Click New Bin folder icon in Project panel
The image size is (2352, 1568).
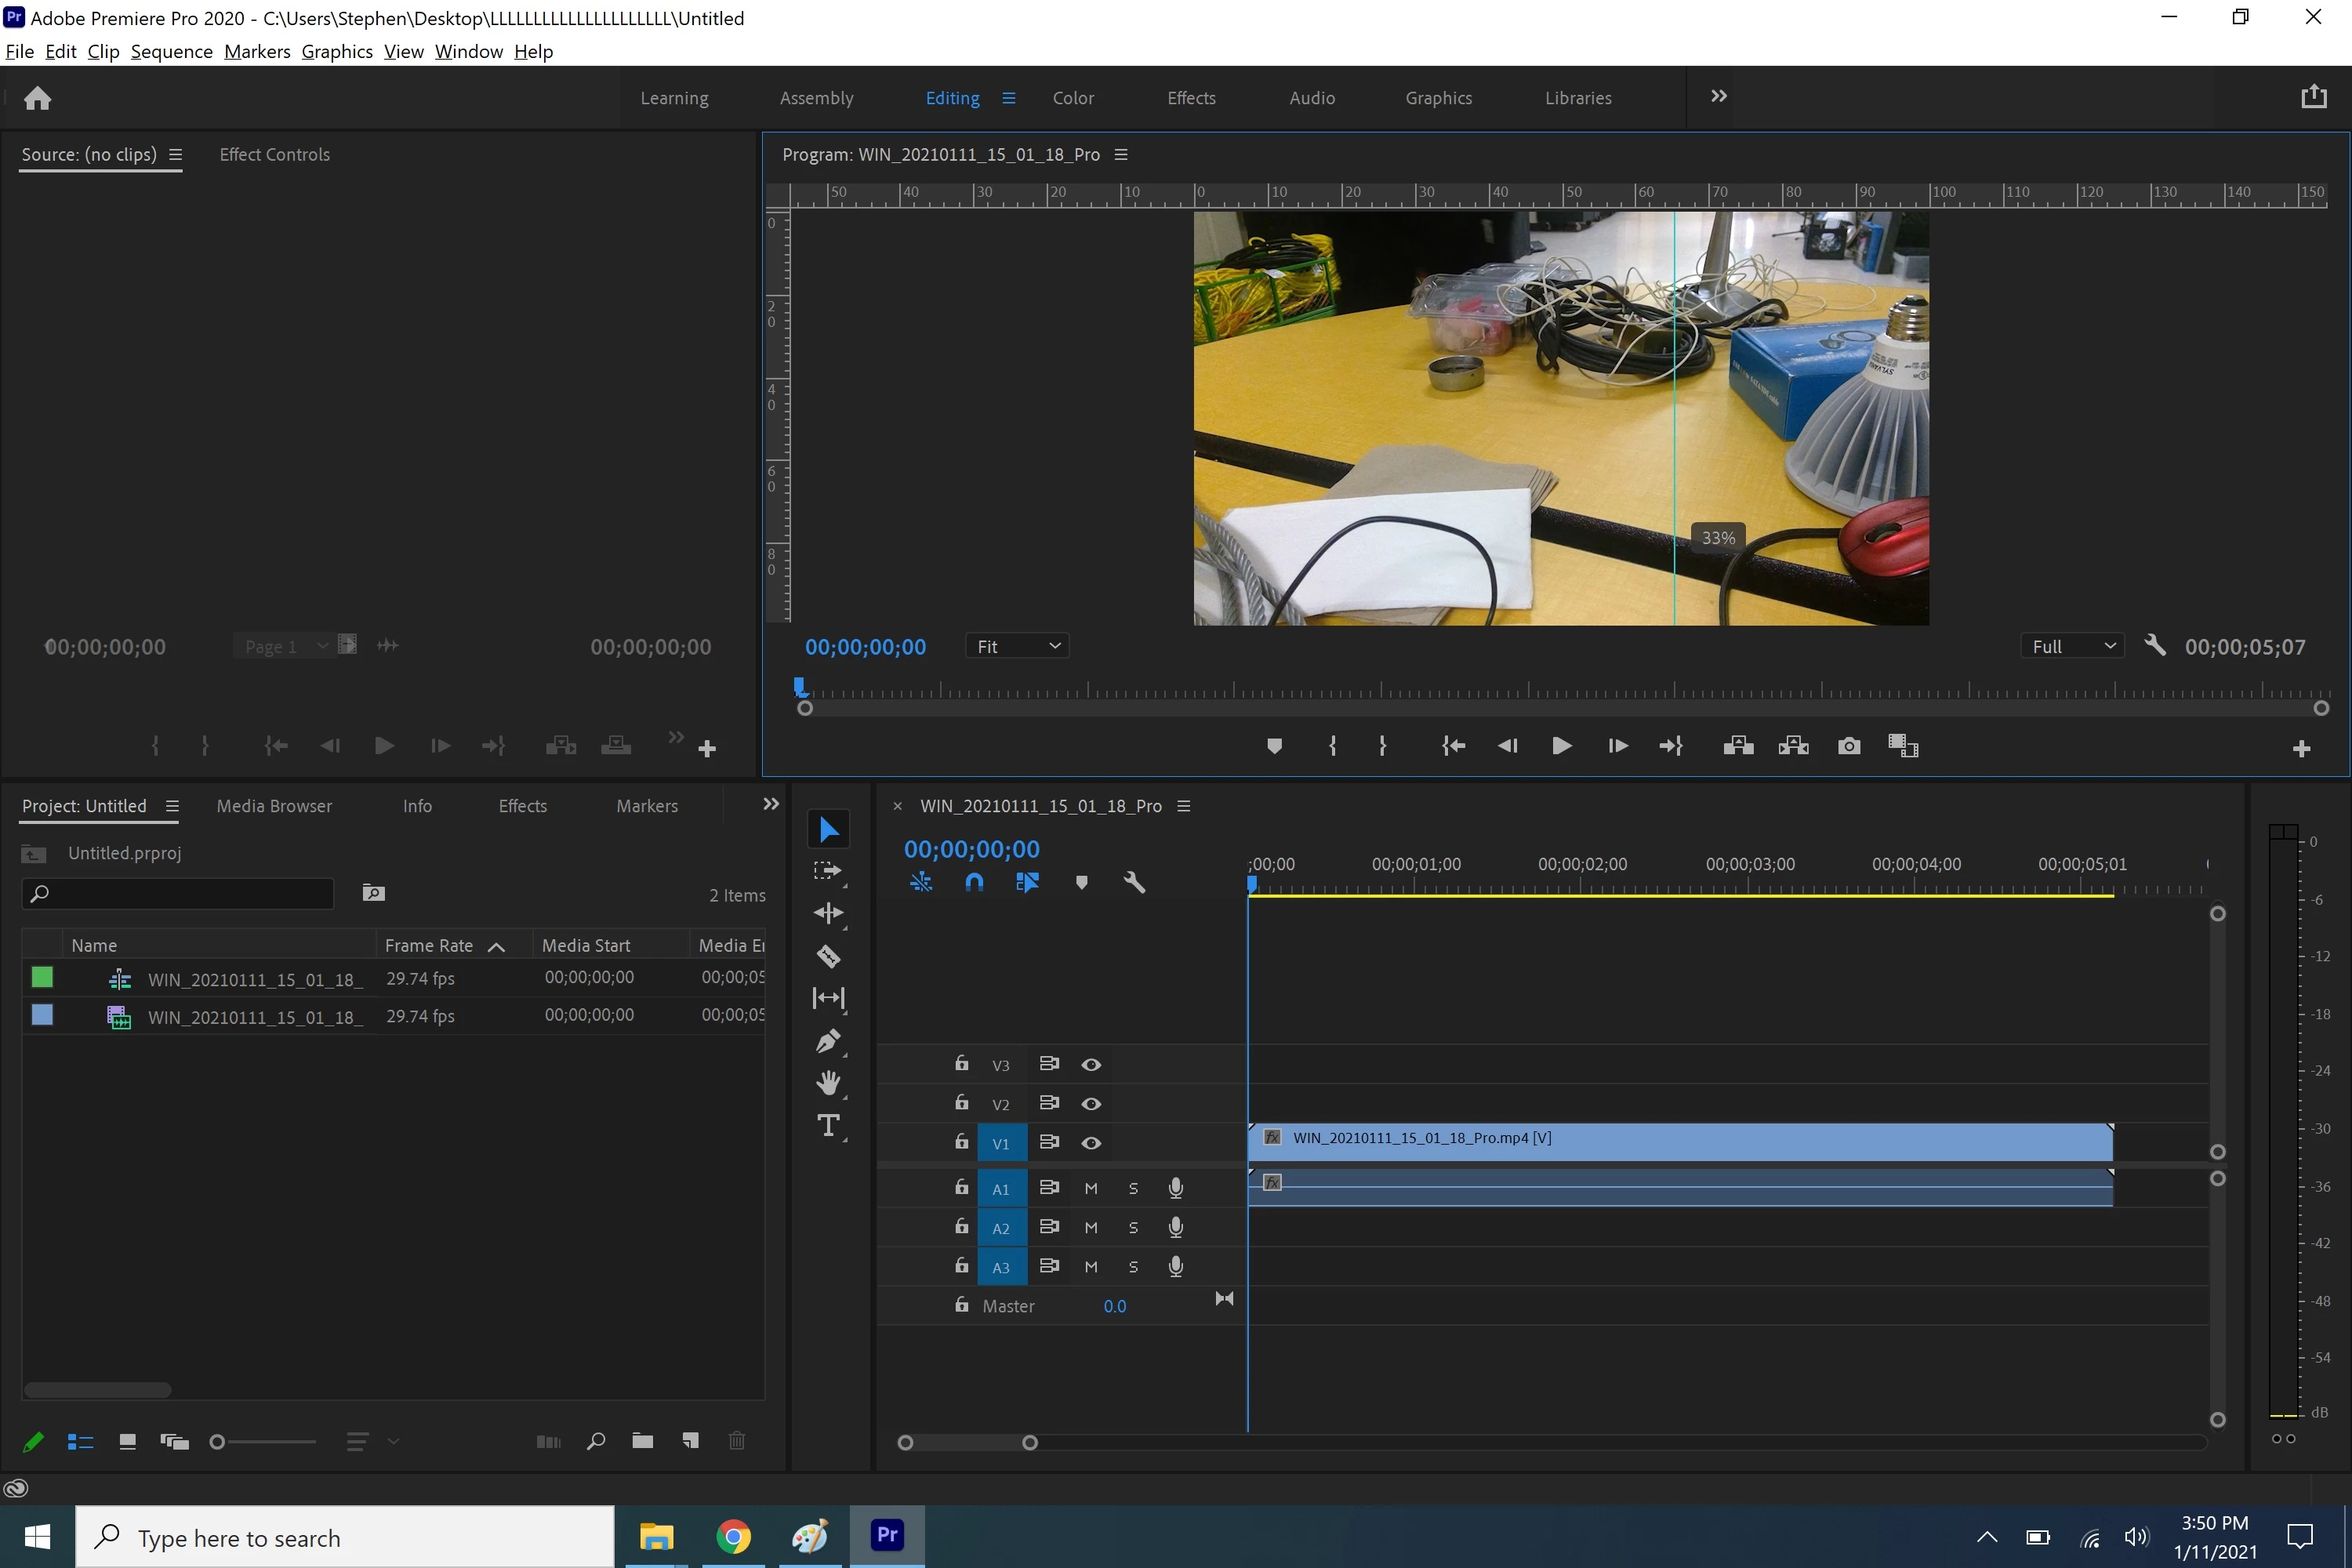click(x=643, y=1441)
